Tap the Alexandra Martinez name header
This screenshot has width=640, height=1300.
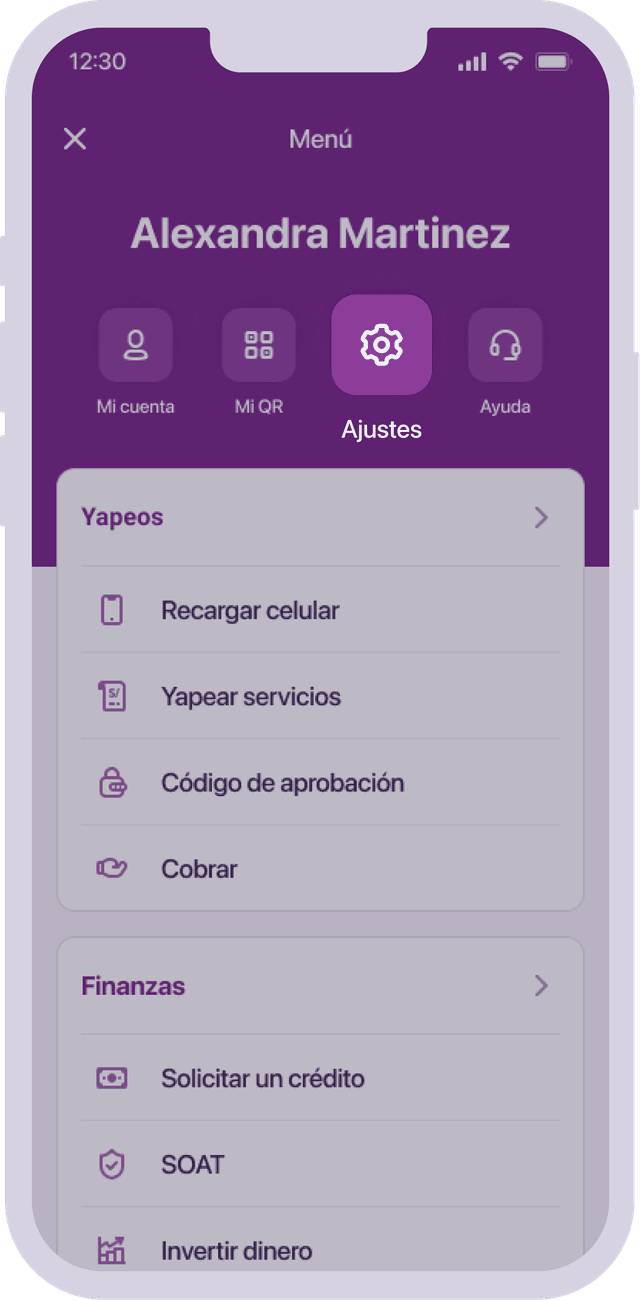pyautogui.click(x=320, y=234)
